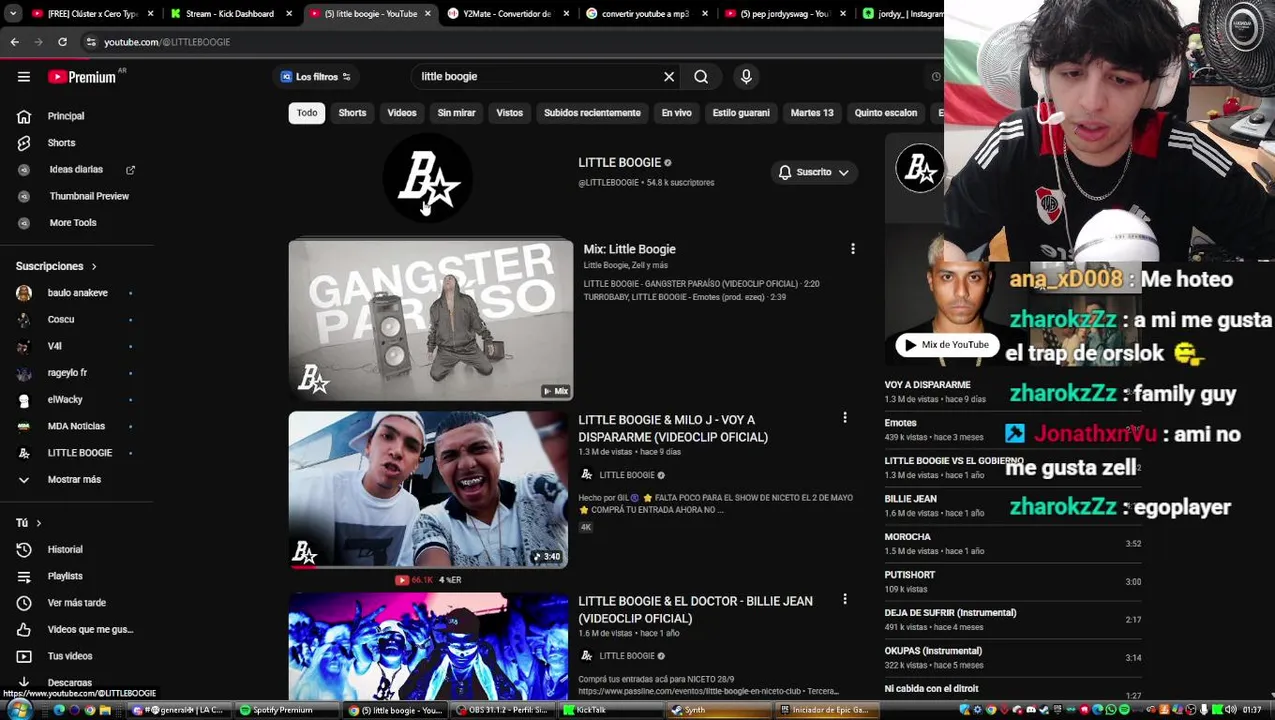
Task: Select the Subidos recientemente chip
Action: pos(592,113)
